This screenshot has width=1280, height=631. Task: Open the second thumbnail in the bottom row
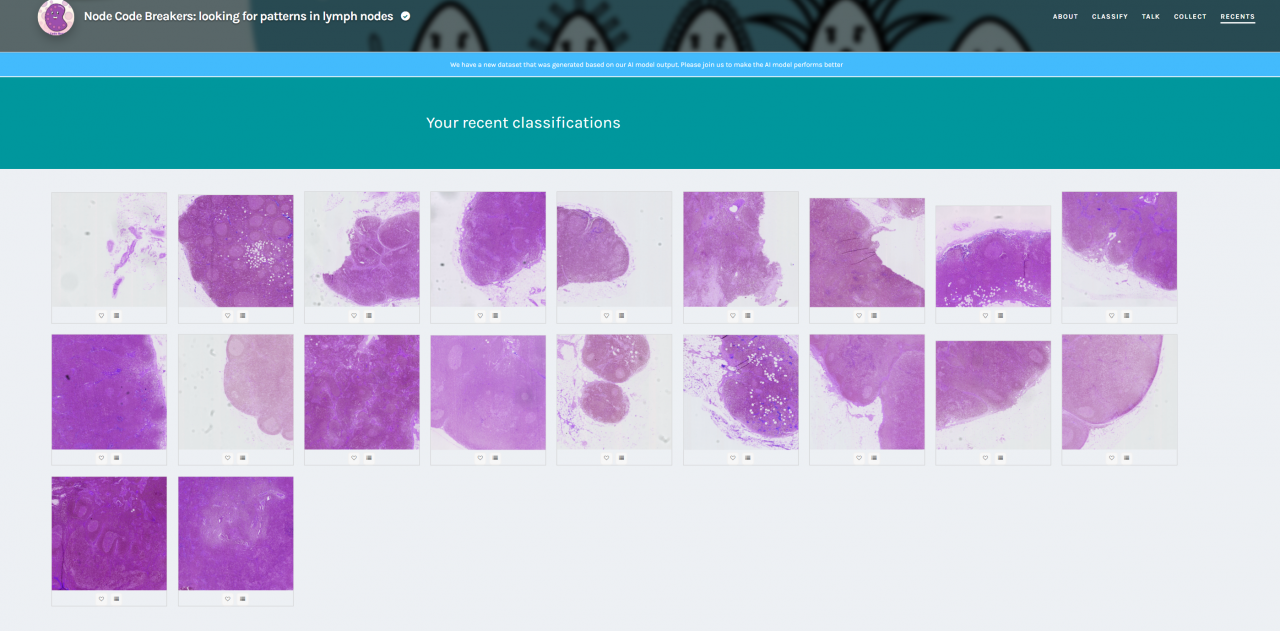click(236, 533)
